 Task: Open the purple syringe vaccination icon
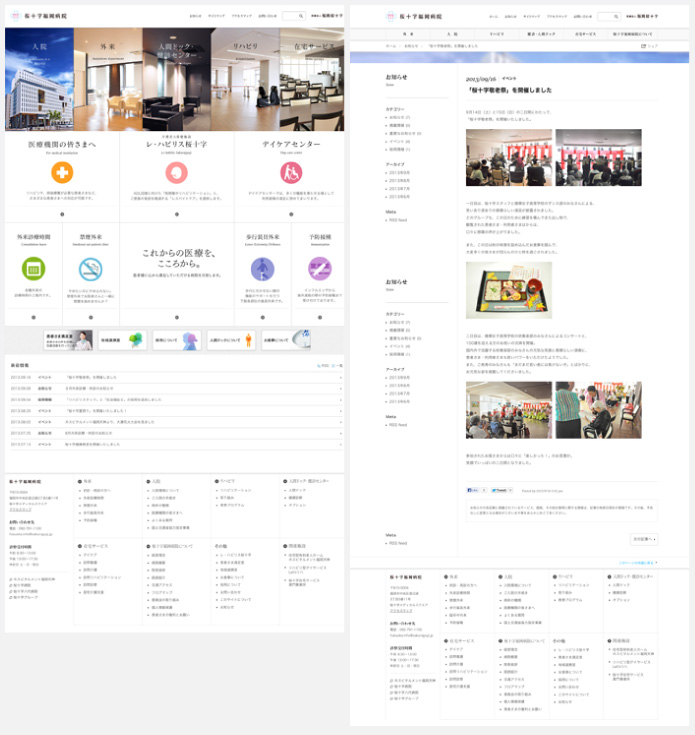click(x=320, y=268)
